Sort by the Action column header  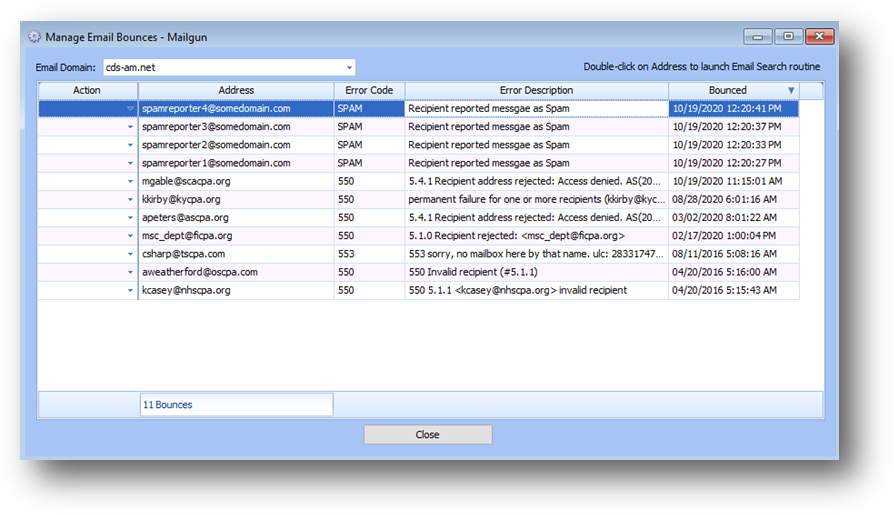click(87, 91)
